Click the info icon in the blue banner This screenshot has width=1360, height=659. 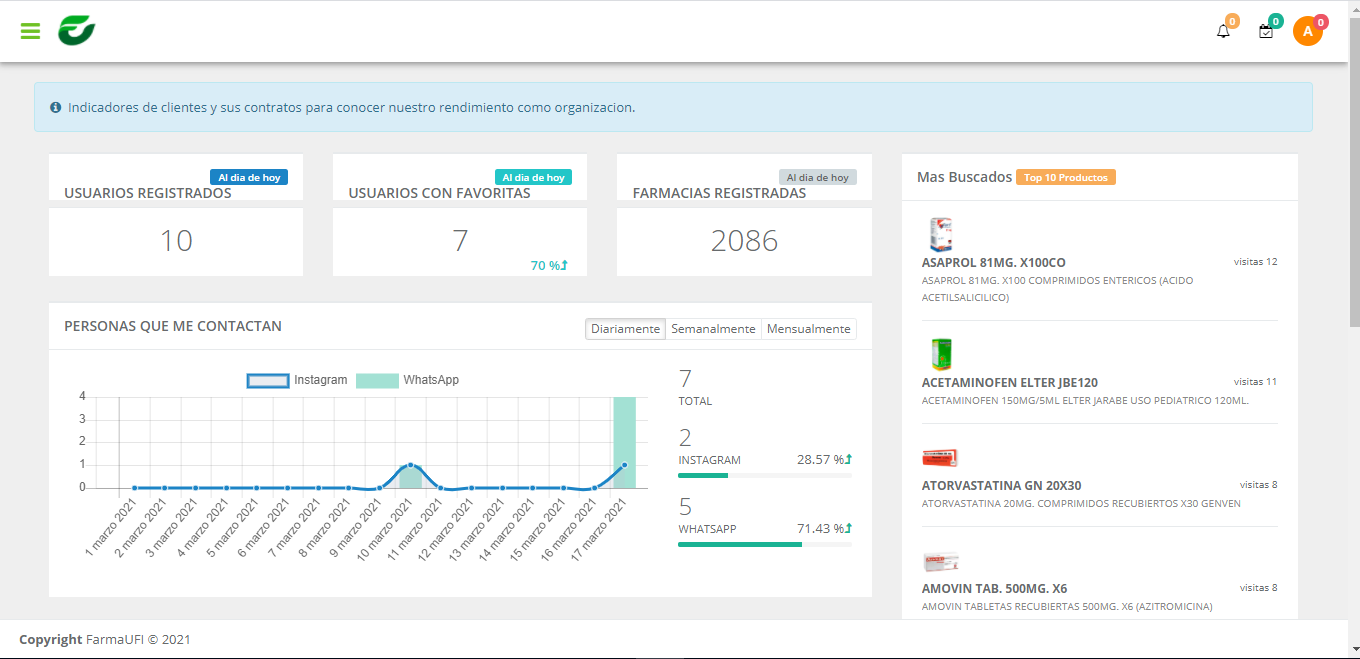[x=56, y=107]
